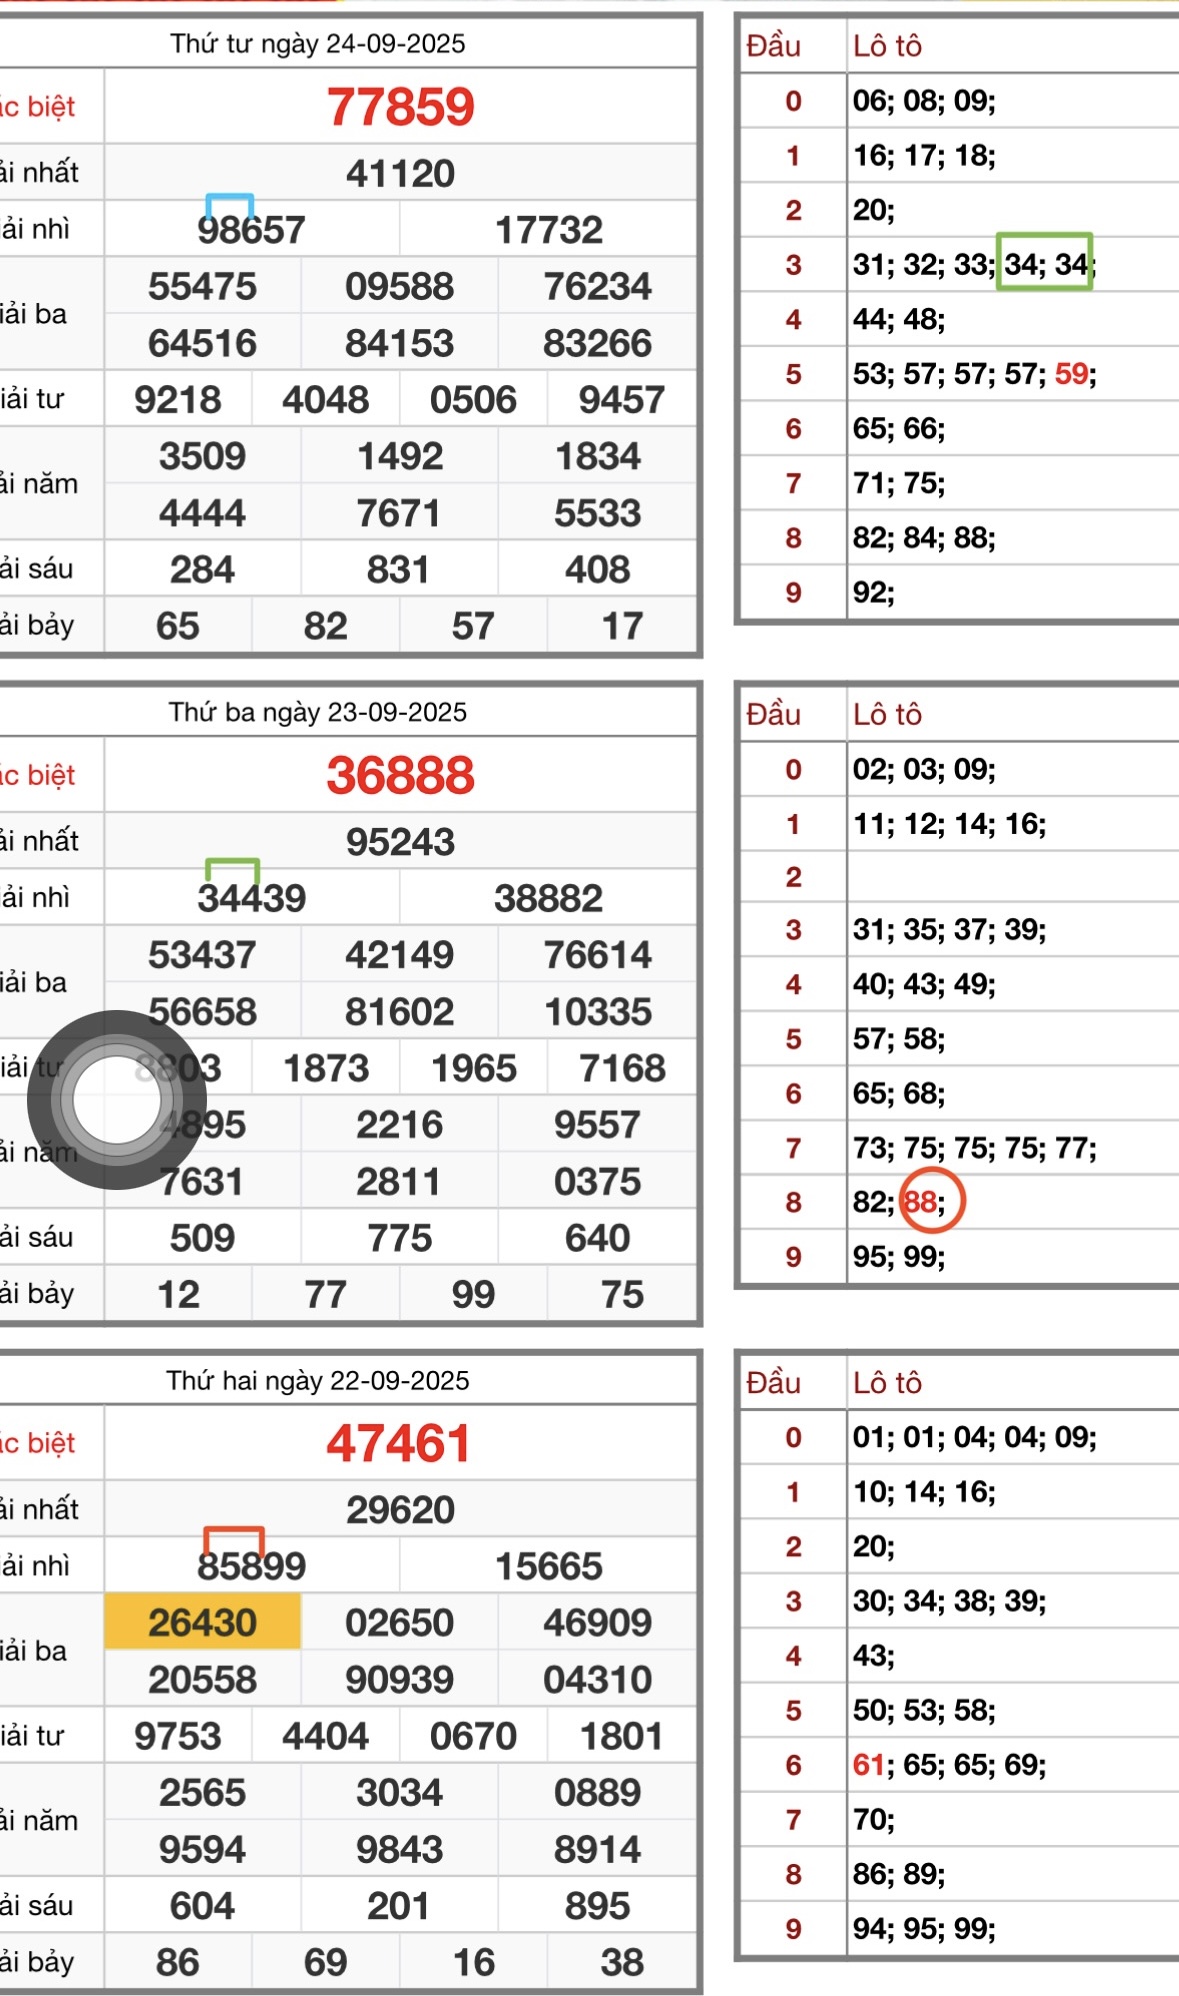Viewport: 1179px width, 1996px height.
Task: Tap the AssistiveTouch floating button
Action: point(117,1099)
